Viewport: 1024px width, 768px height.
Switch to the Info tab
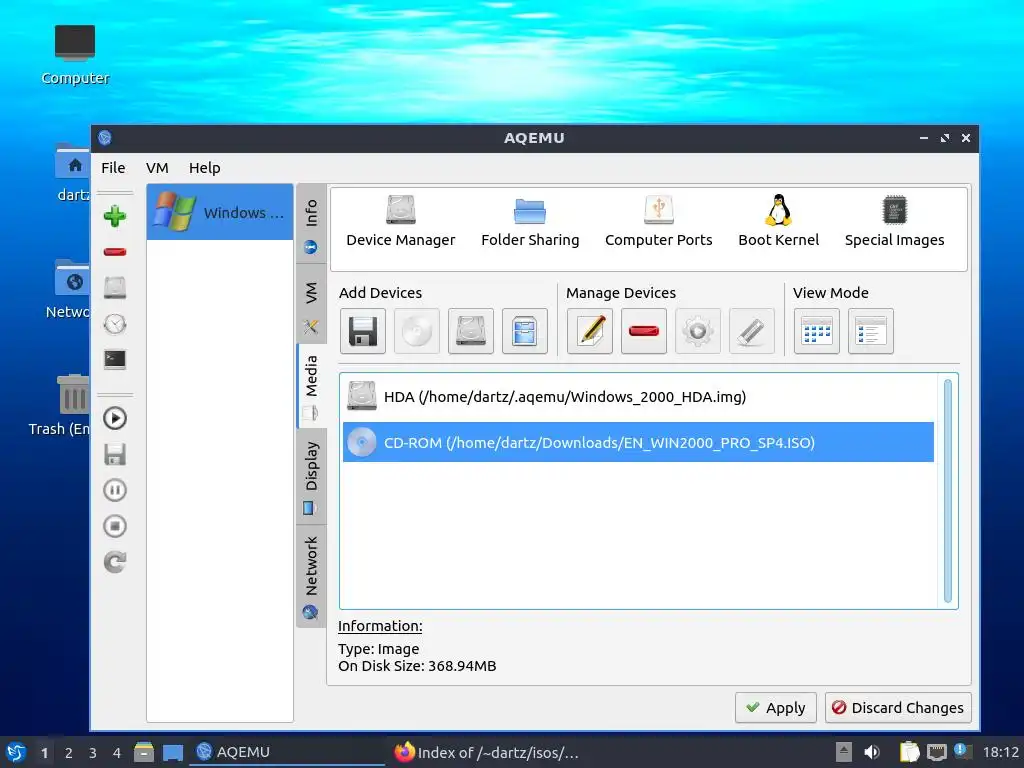pyautogui.click(x=312, y=225)
